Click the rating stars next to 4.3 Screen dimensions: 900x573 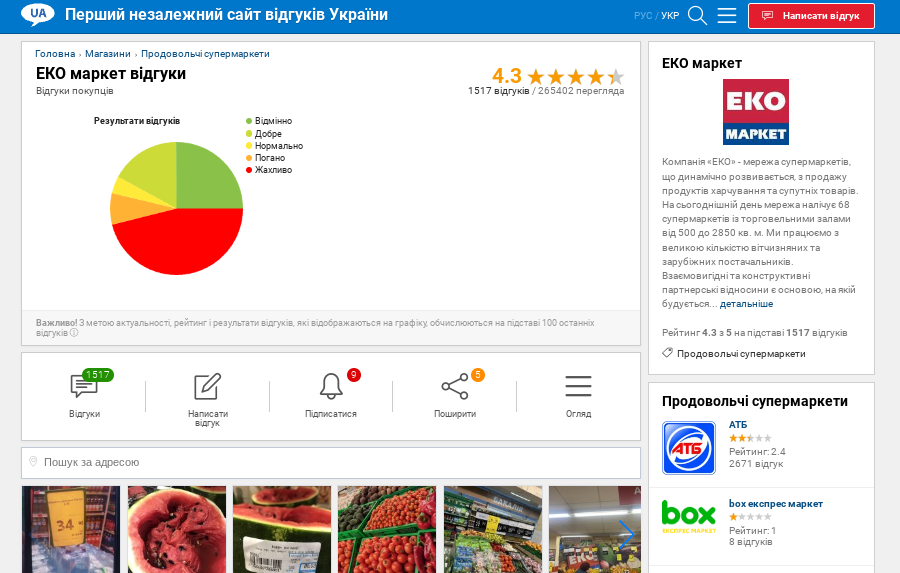tap(576, 76)
